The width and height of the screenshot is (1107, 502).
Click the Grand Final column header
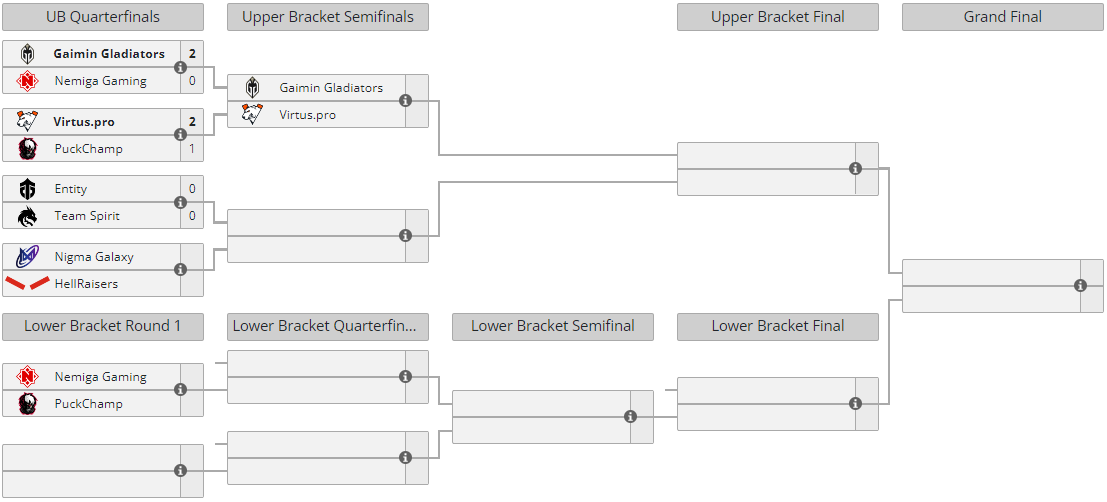click(1002, 17)
